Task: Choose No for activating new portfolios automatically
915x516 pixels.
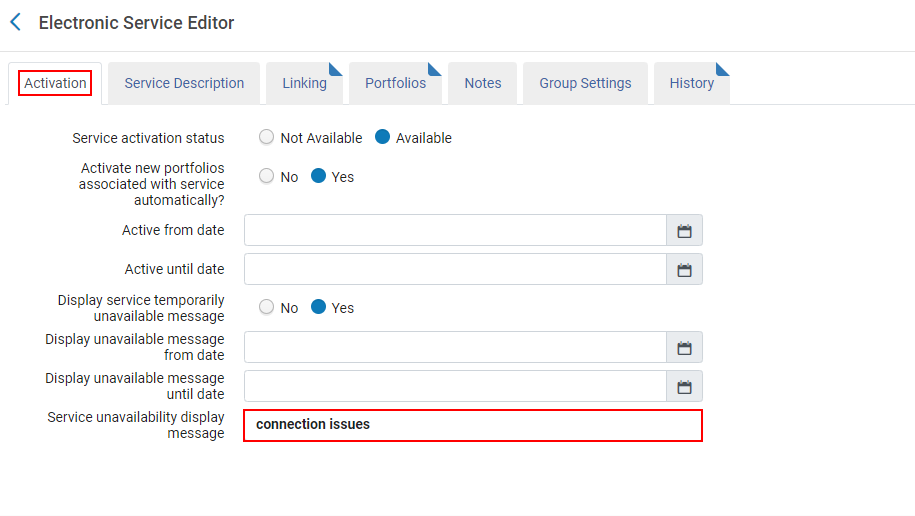Action: (x=267, y=176)
